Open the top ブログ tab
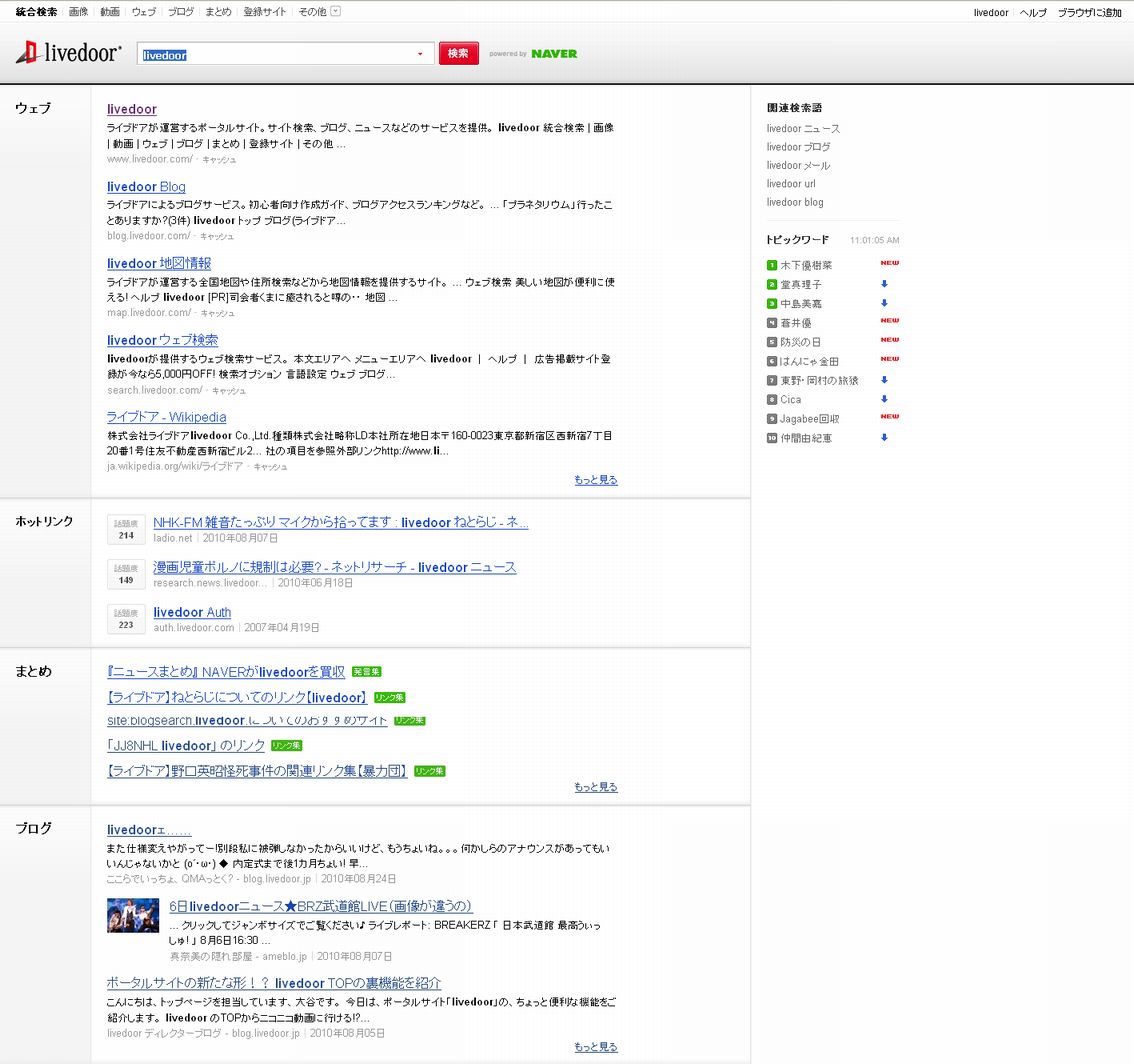This screenshot has width=1134, height=1064. 181,12
